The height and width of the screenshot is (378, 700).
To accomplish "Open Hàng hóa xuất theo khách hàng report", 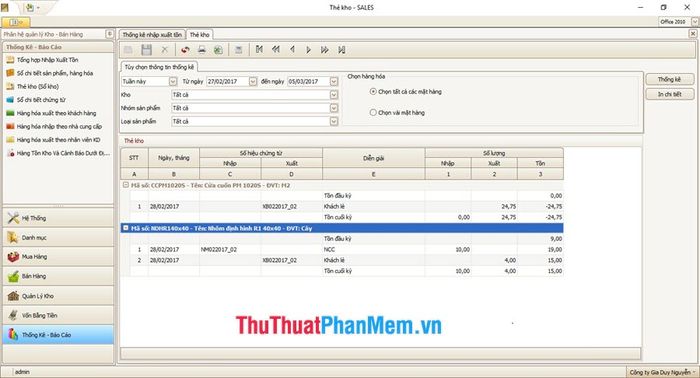I will coord(56,113).
